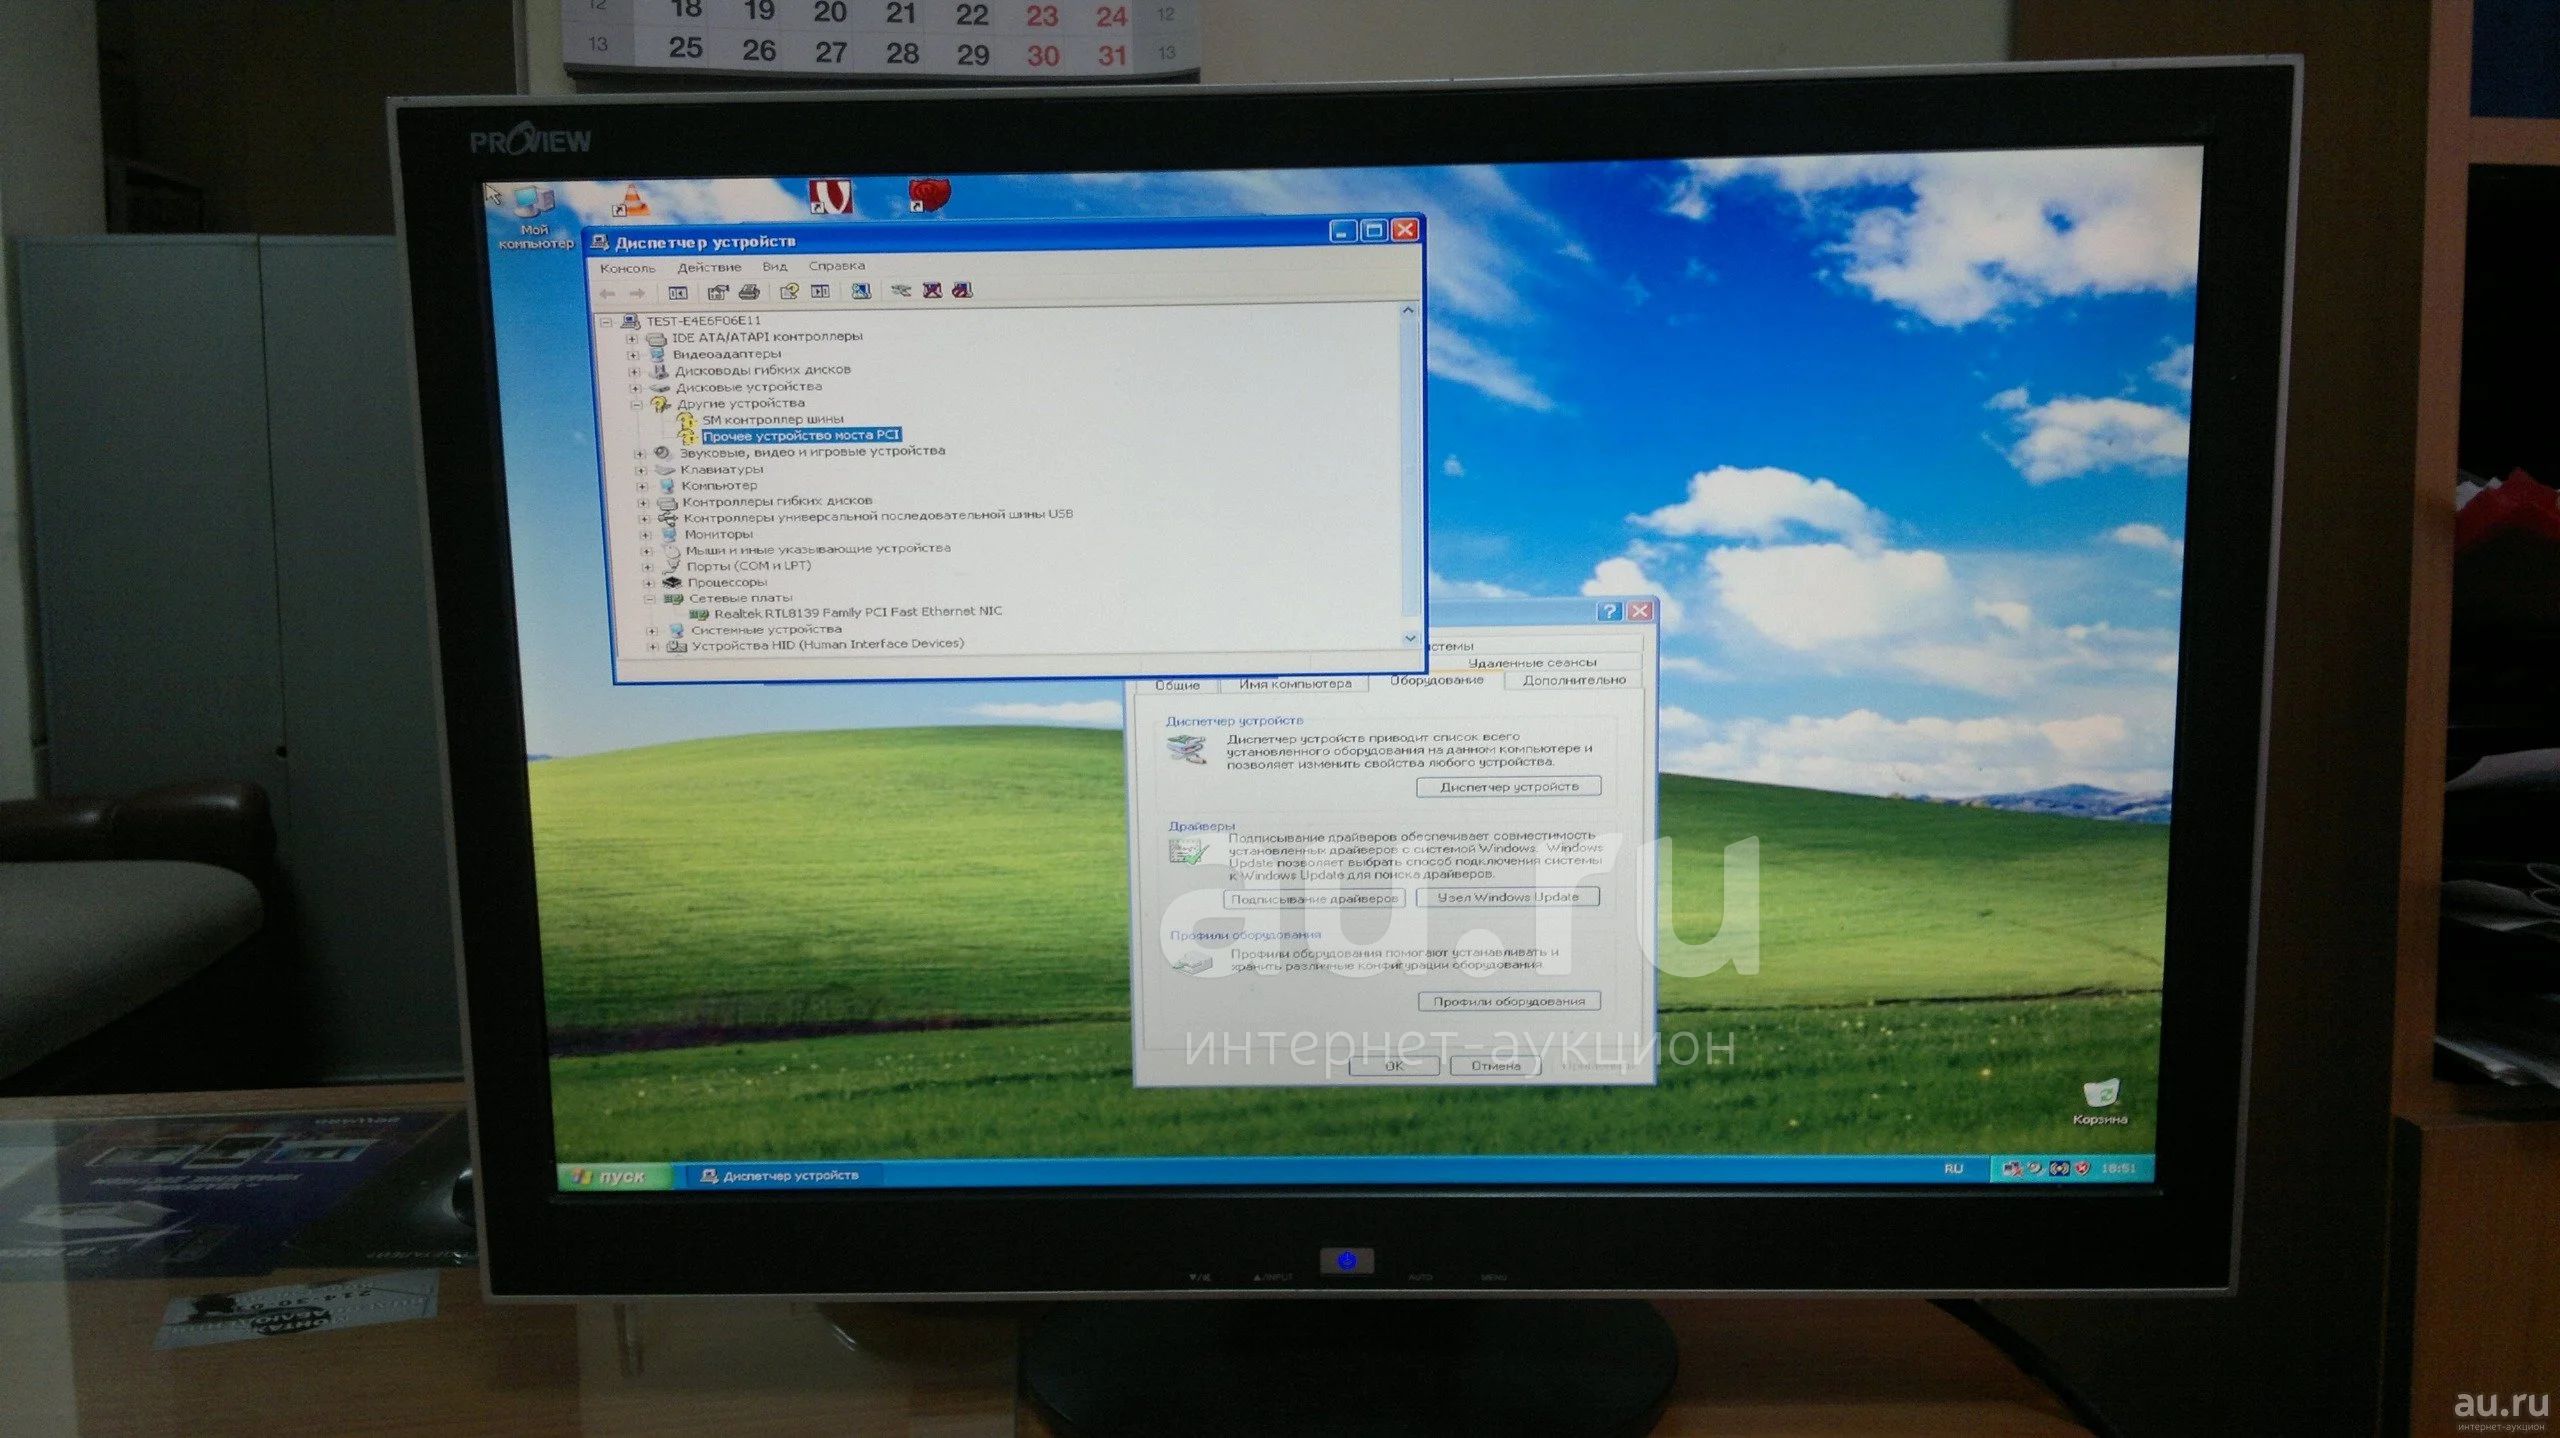
Task: Select Контроллеры гибких дисков in the tree
Action: point(777,501)
